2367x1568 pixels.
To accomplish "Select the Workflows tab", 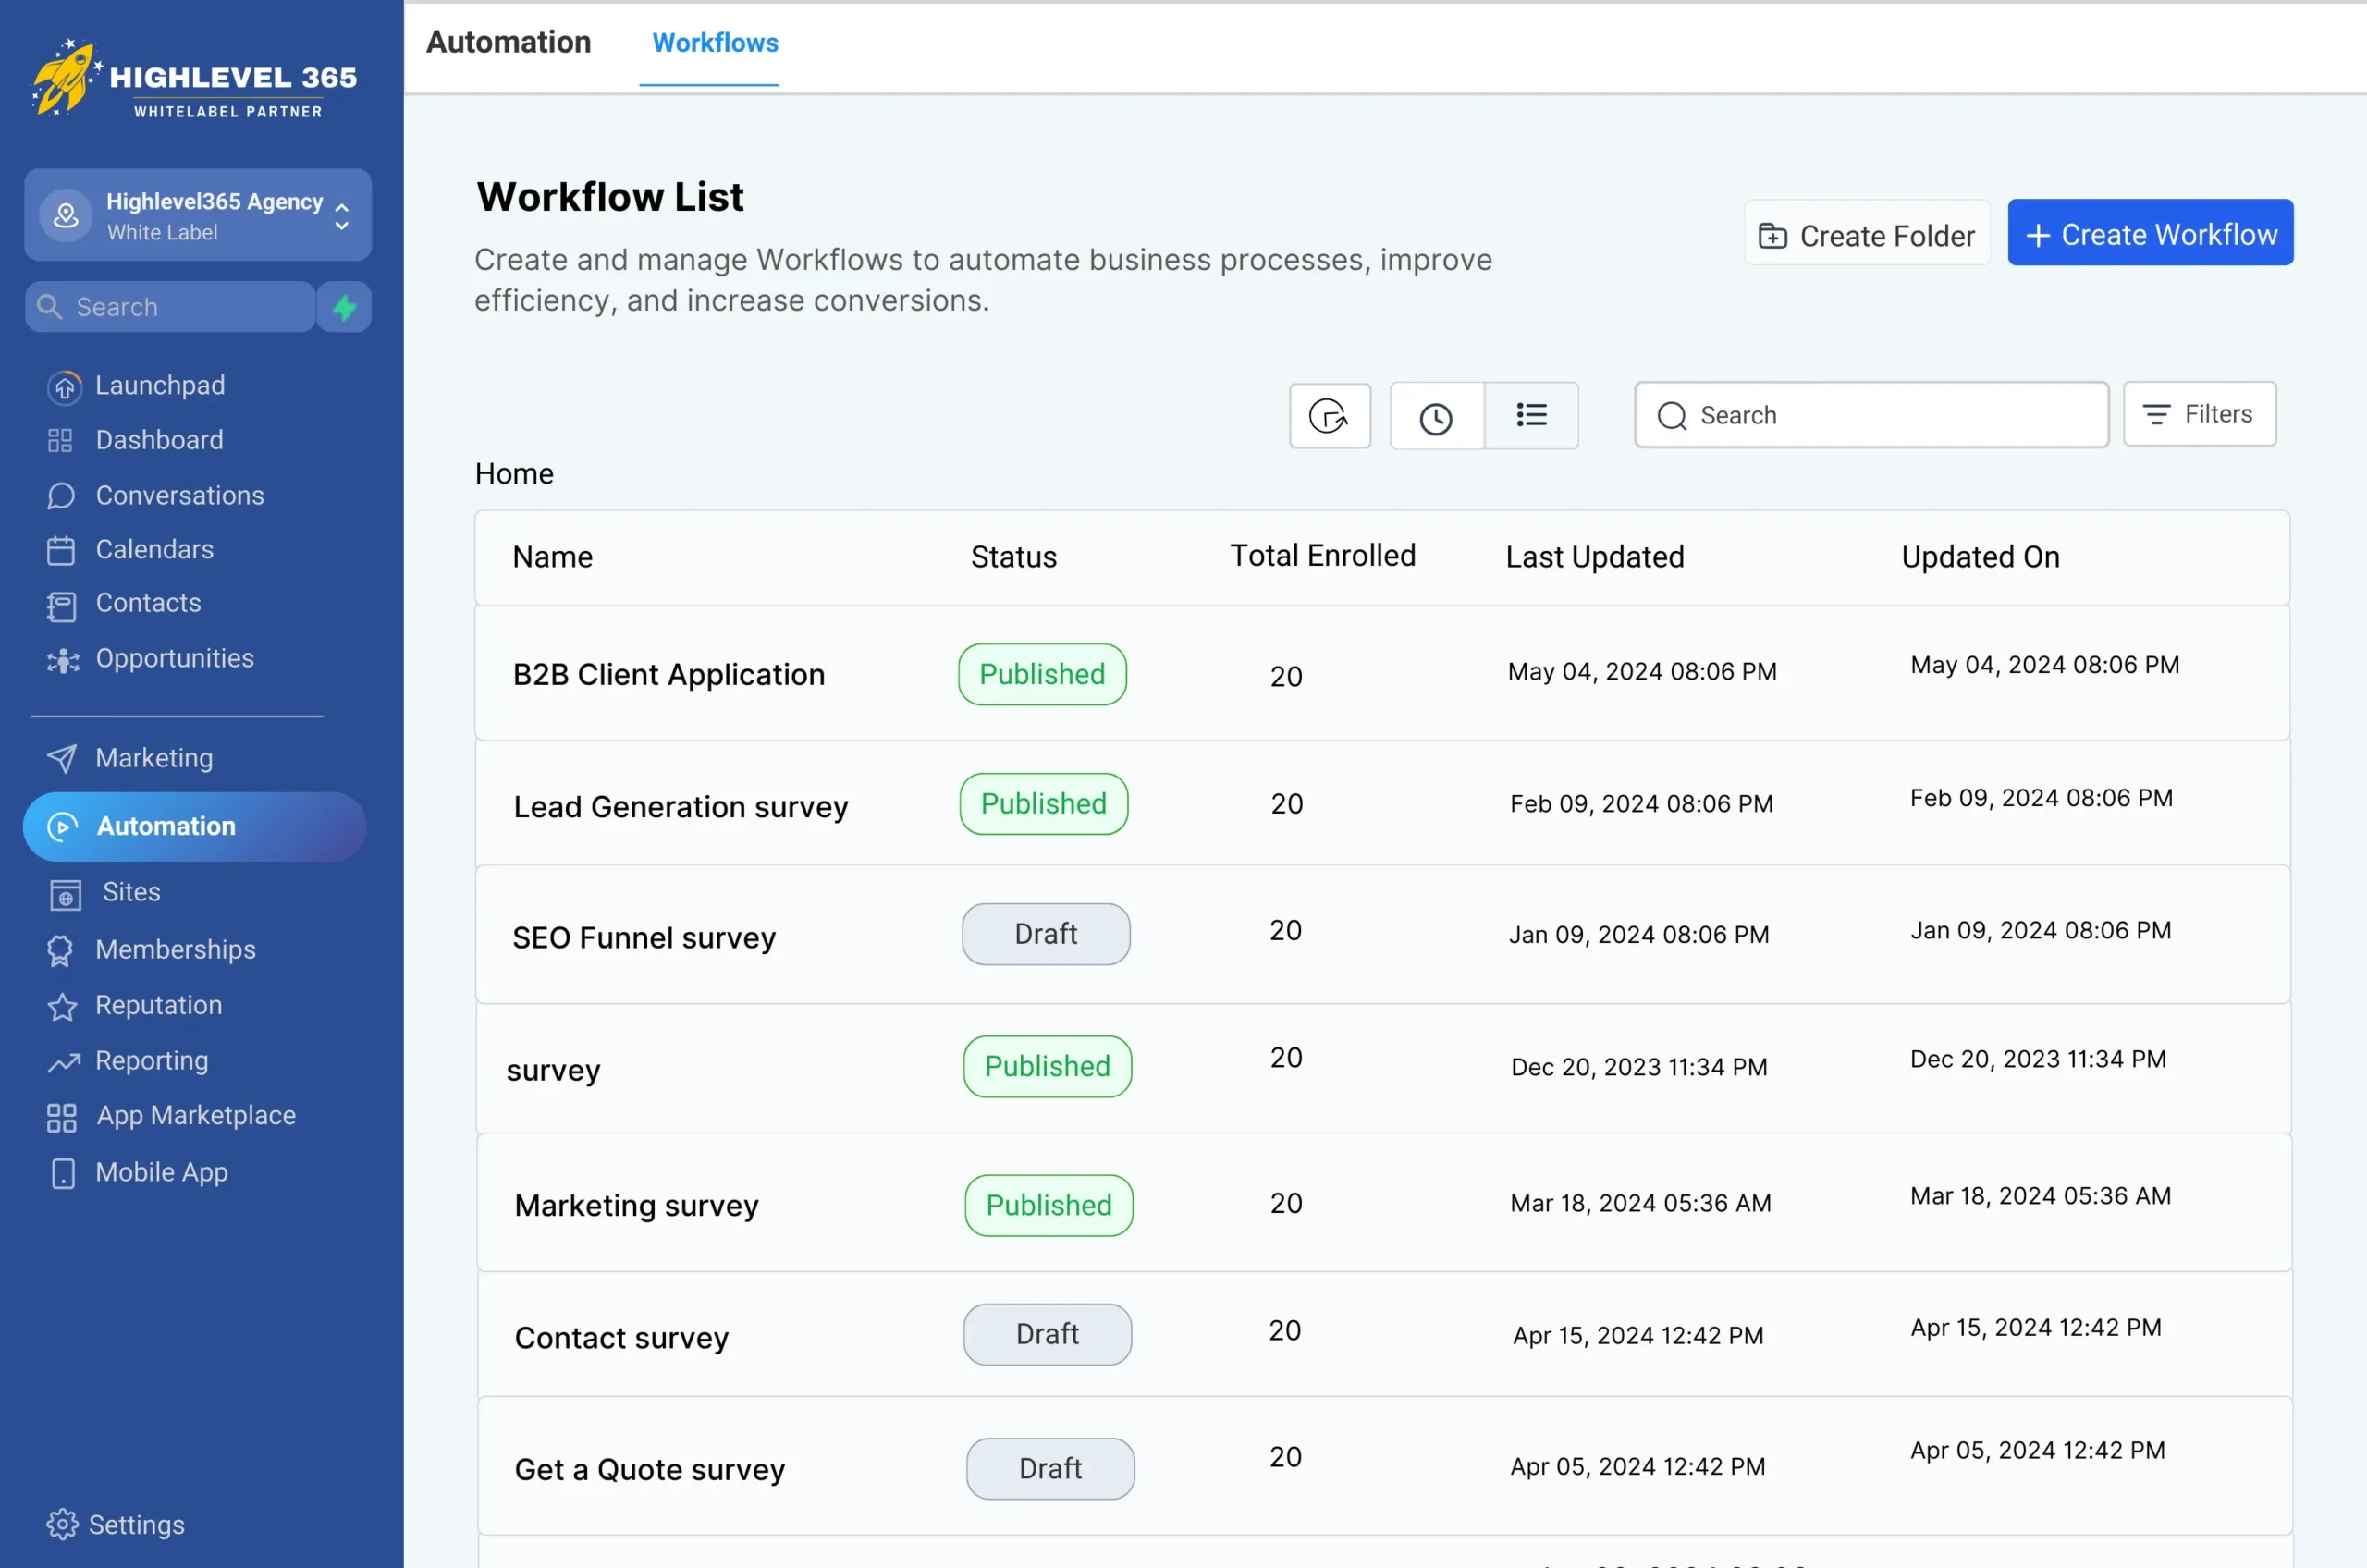I will 714,43.
